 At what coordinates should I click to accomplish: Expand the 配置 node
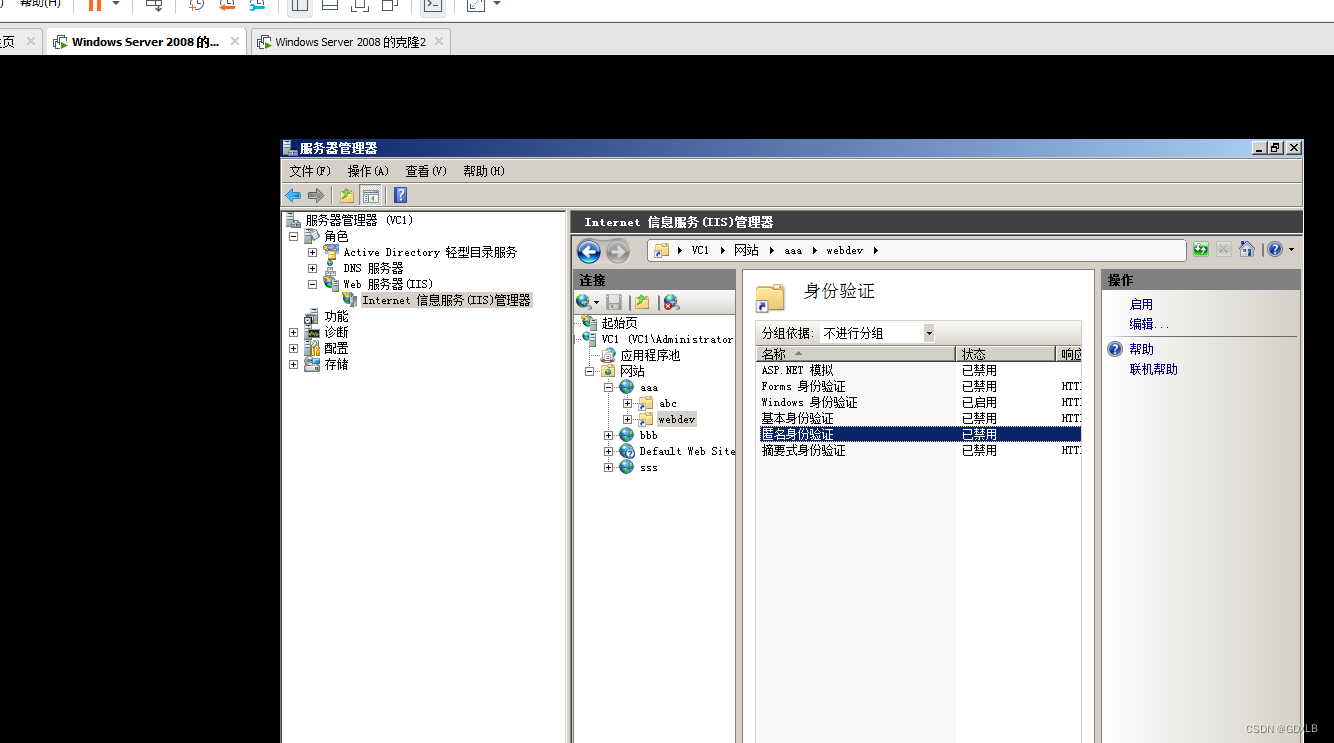(294, 349)
